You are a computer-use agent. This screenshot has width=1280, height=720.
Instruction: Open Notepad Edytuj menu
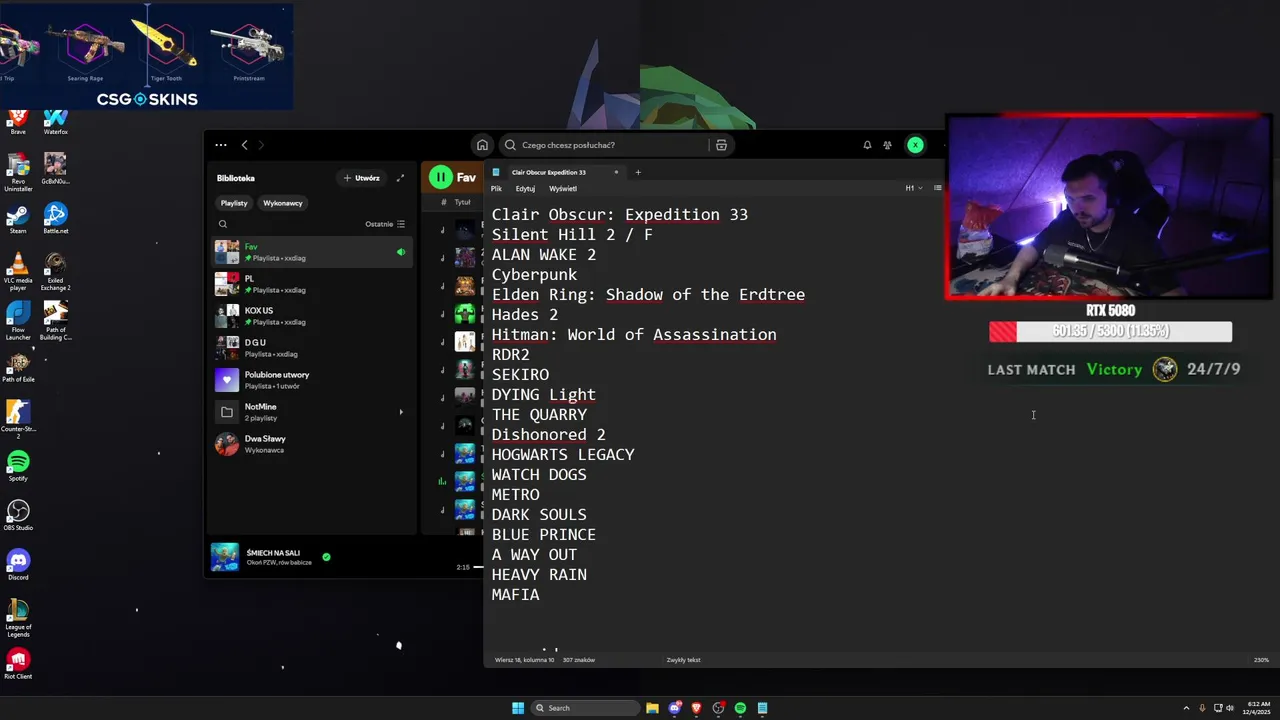(525, 188)
